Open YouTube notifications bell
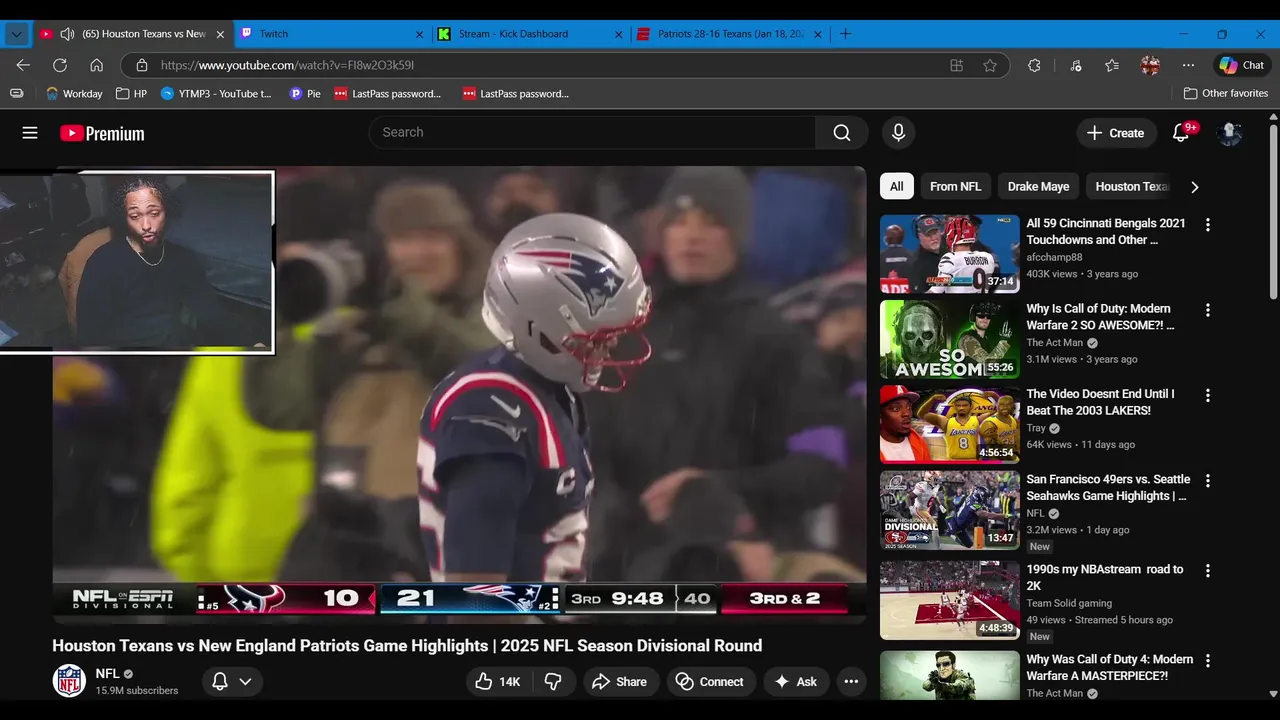Viewport: 1280px width, 720px height. point(1181,133)
